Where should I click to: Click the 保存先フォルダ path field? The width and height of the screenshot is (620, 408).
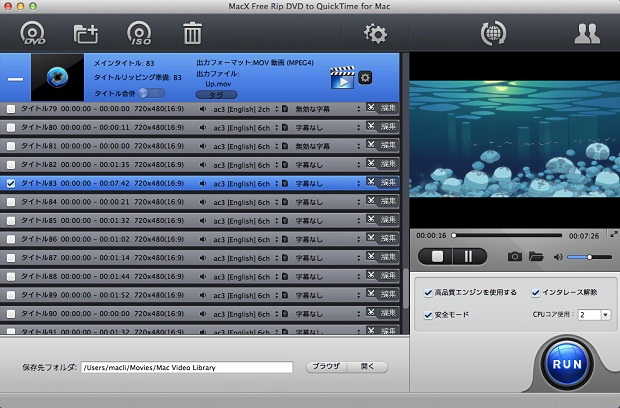(187, 367)
